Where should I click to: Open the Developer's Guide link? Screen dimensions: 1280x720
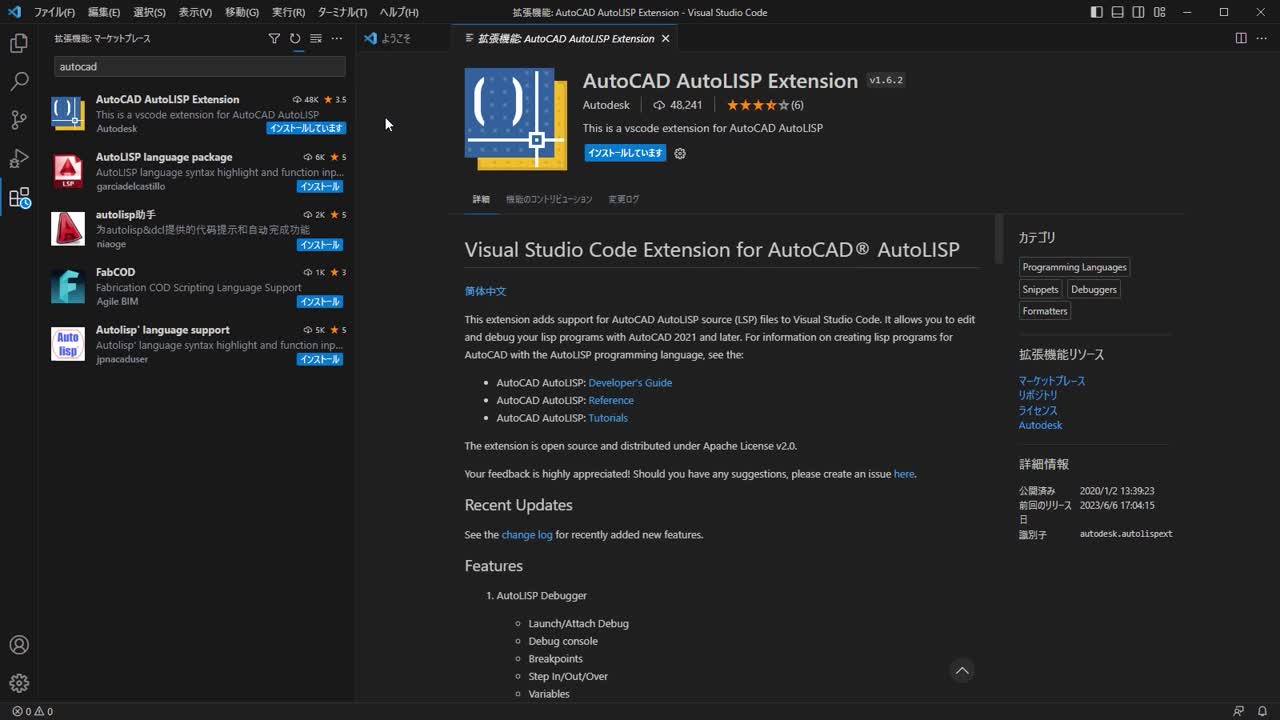coord(630,383)
